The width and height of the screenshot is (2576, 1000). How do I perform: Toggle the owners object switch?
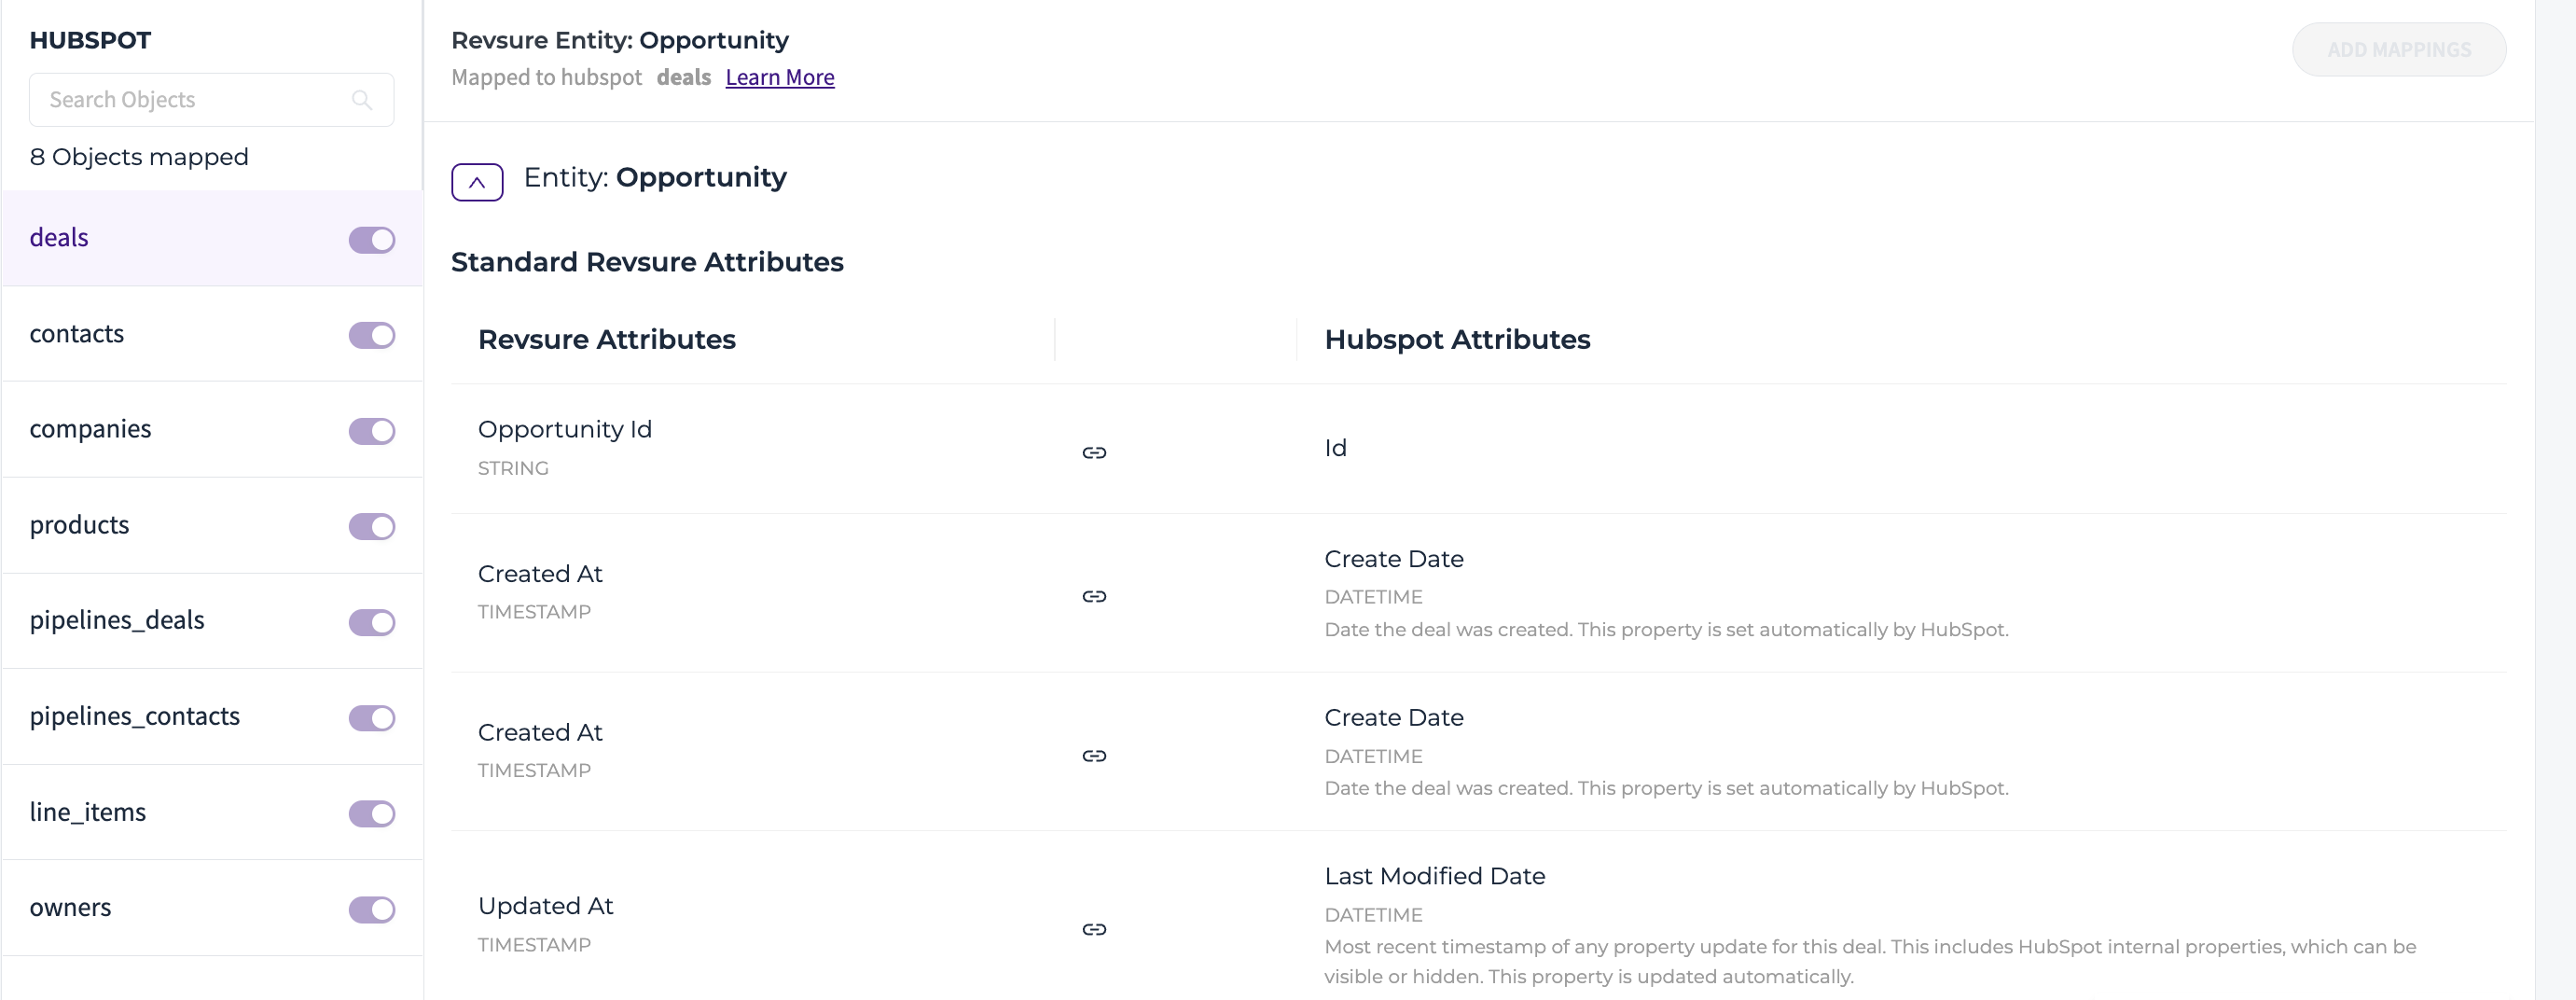(x=372, y=909)
